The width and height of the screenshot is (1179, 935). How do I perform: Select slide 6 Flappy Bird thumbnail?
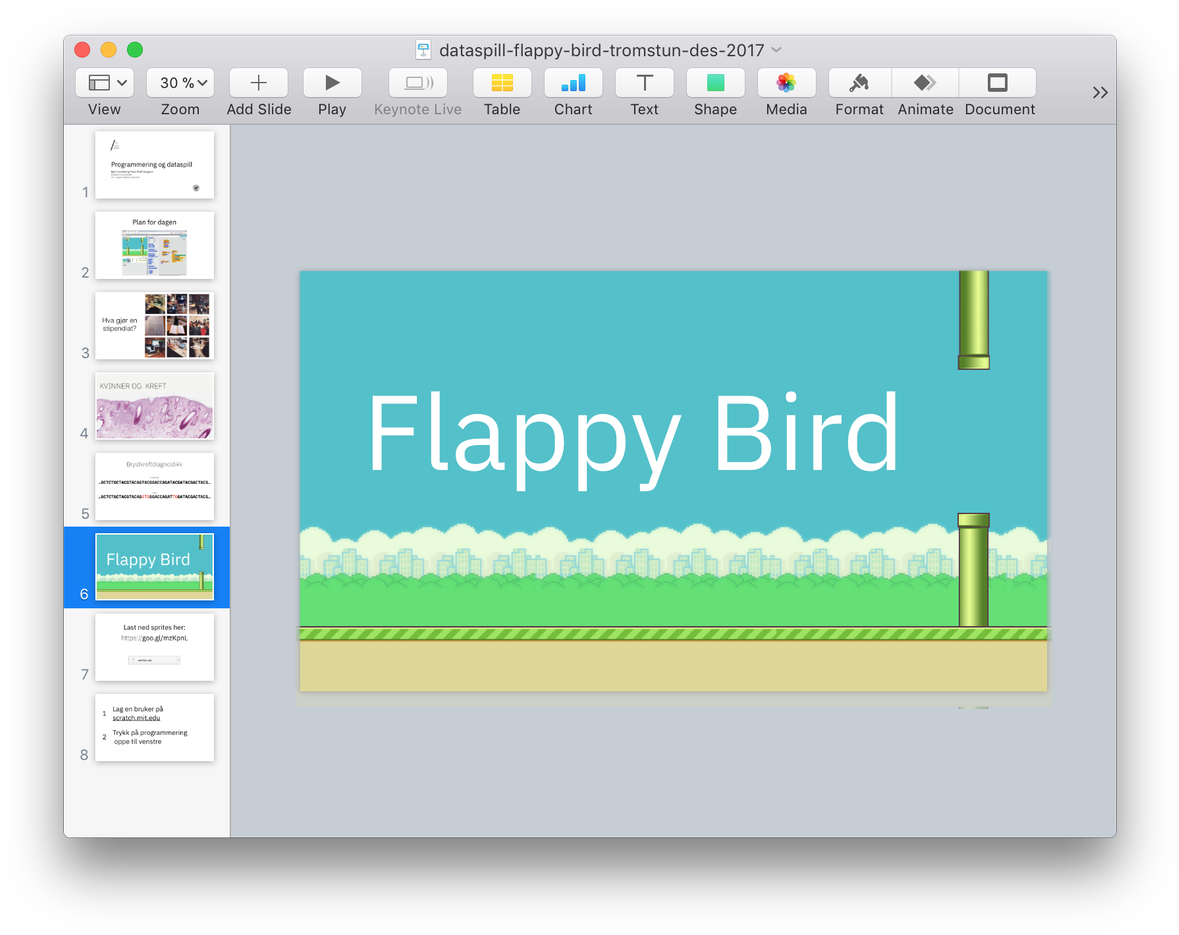point(154,566)
